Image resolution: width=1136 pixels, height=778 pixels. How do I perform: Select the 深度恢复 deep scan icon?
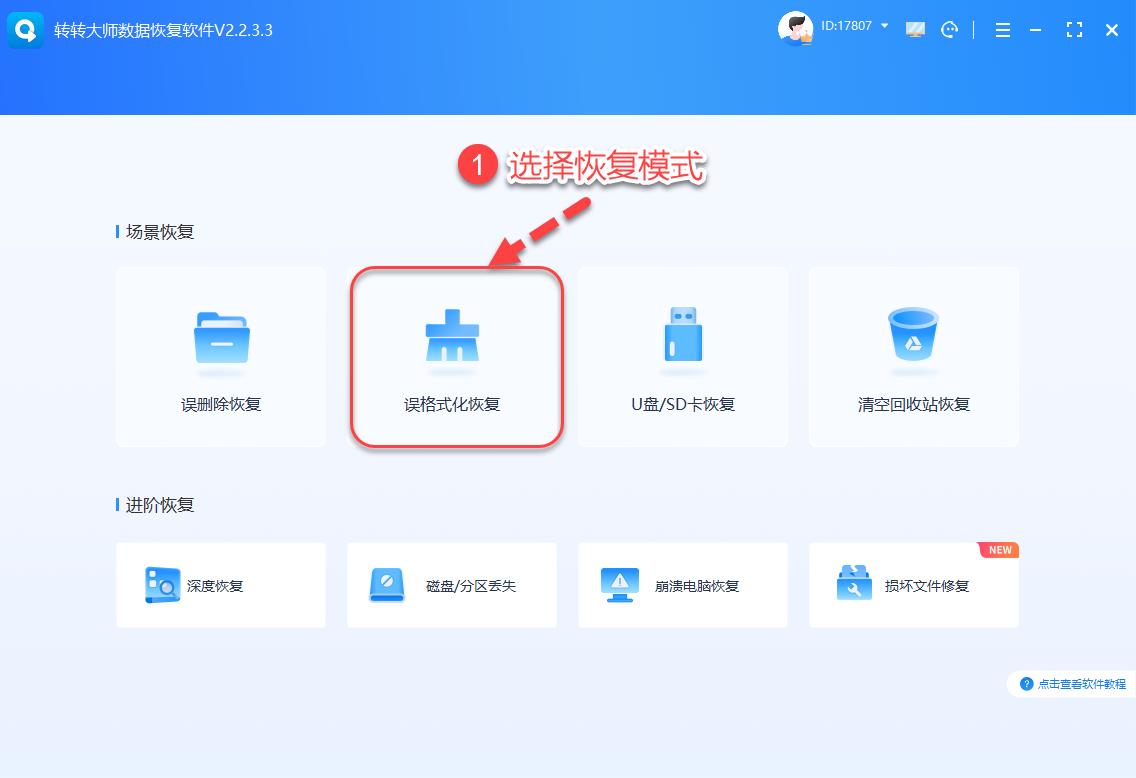pos(162,585)
